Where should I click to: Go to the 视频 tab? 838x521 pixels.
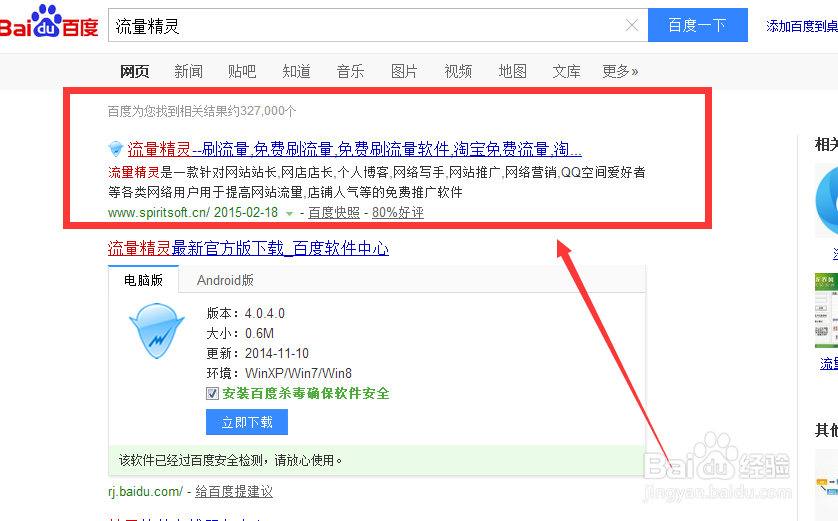coord(458,71)
